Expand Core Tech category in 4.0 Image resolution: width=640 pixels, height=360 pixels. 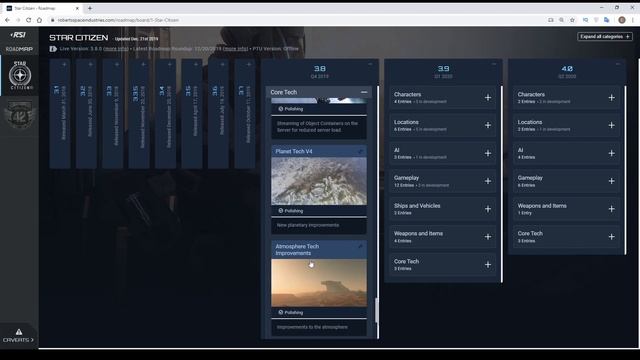click(611, 237)
